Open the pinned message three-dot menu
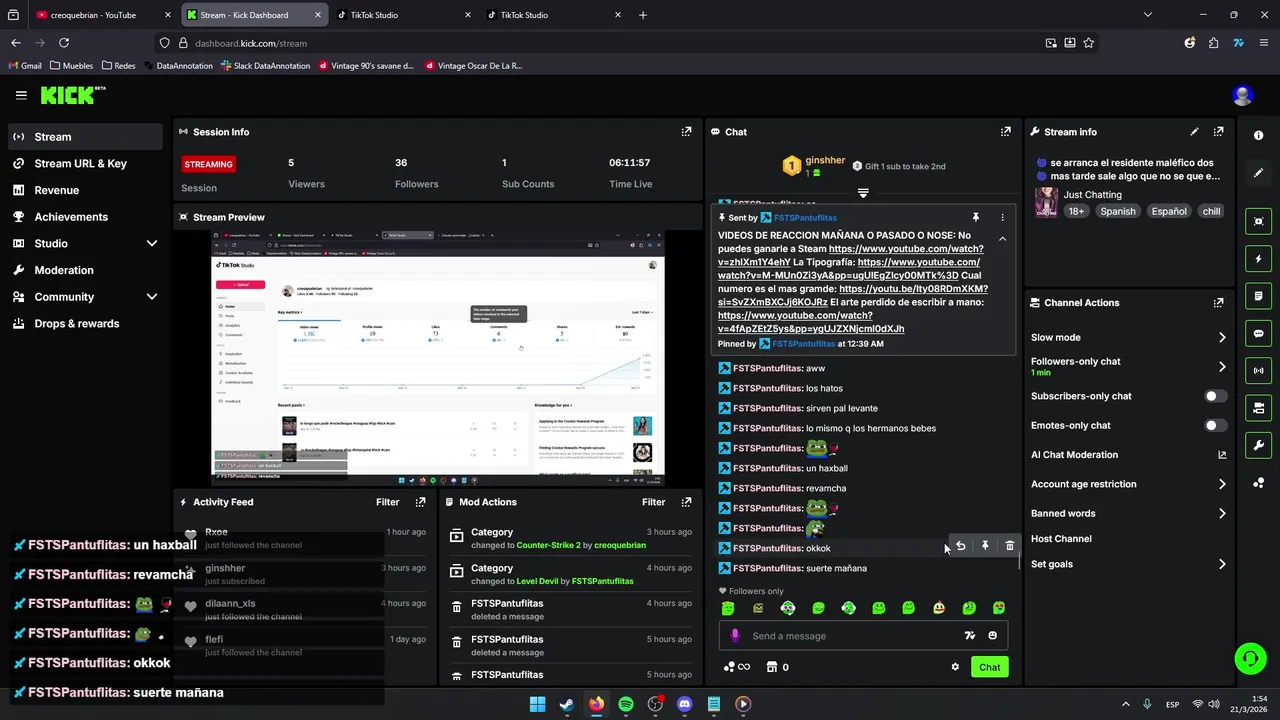 [1002, 217]
